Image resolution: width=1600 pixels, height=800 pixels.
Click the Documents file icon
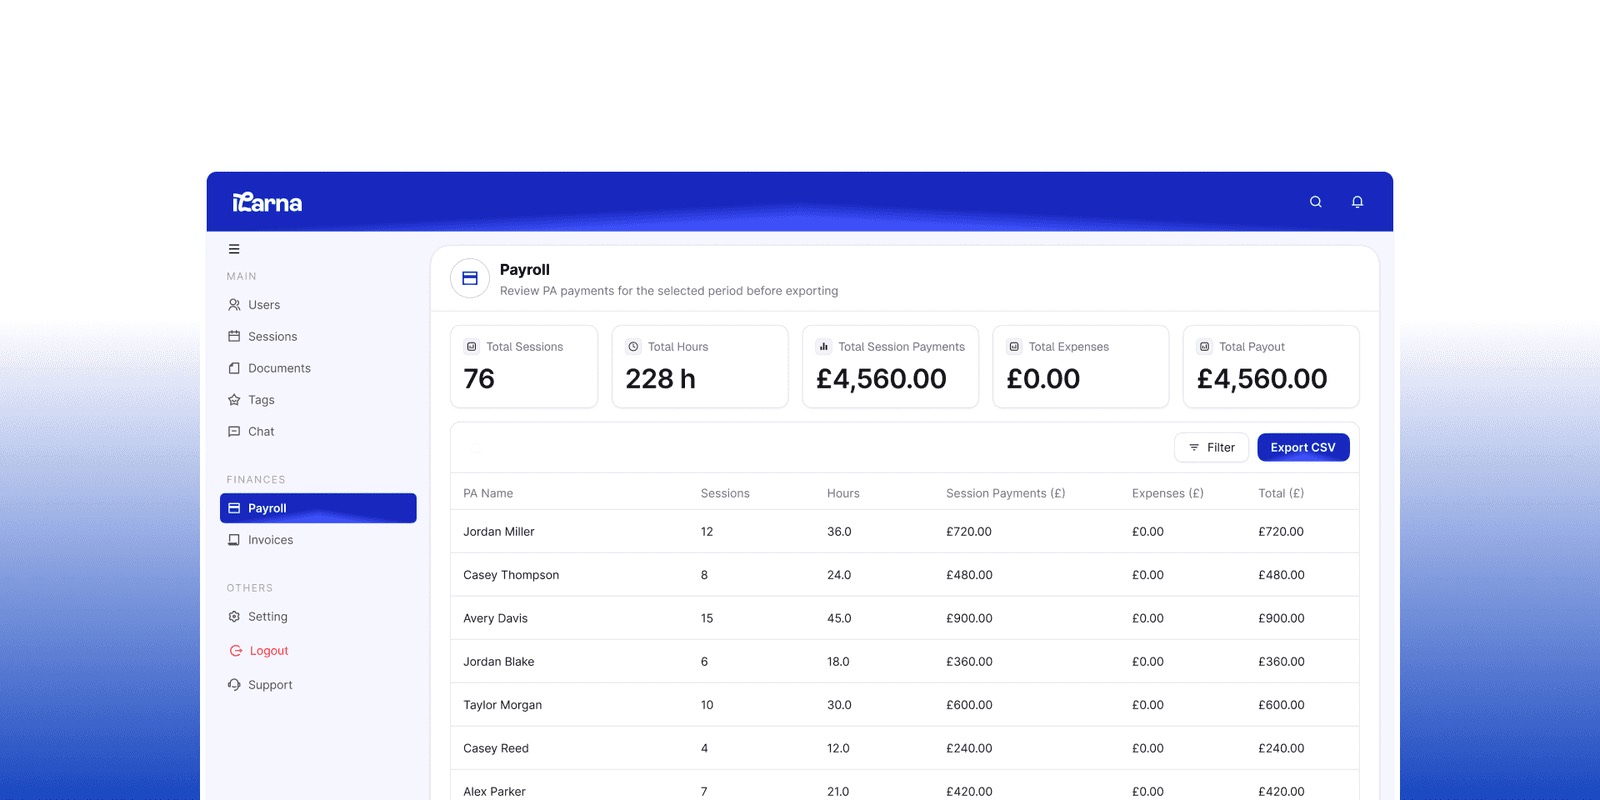234,368
